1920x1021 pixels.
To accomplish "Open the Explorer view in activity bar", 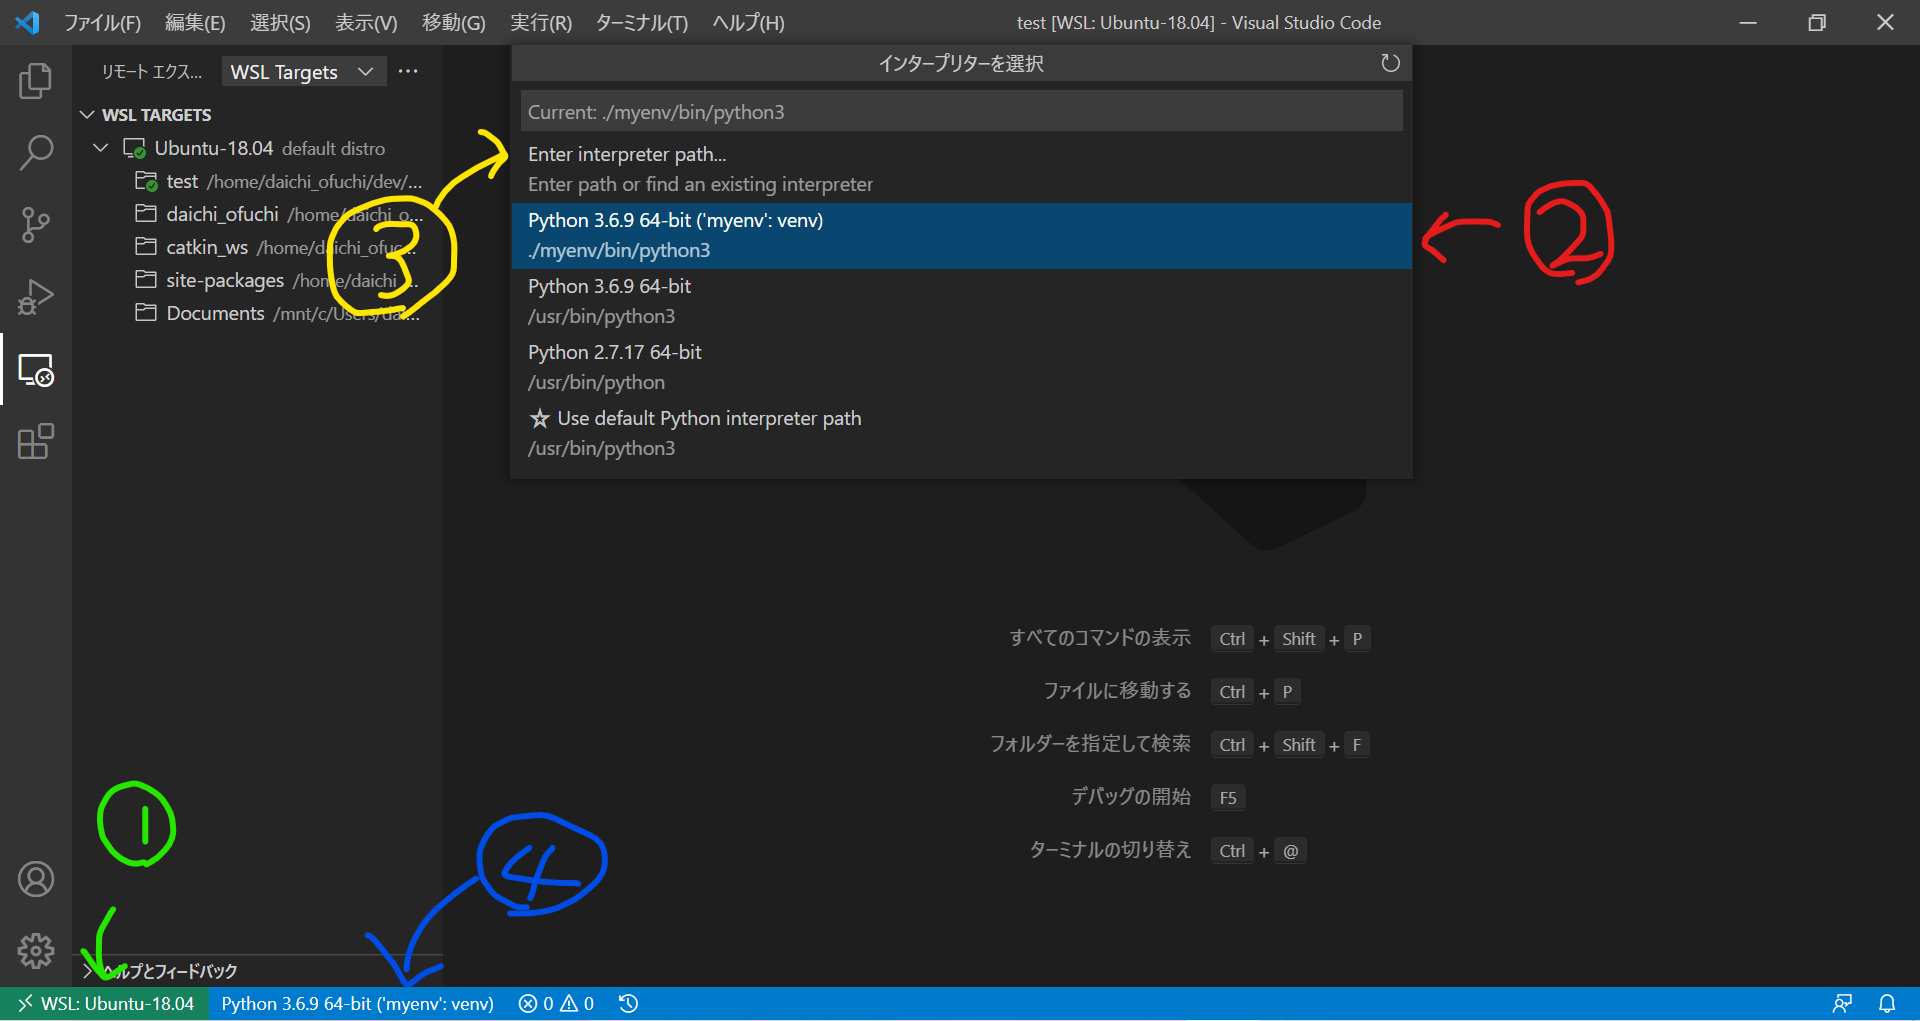I will (36, 81).
